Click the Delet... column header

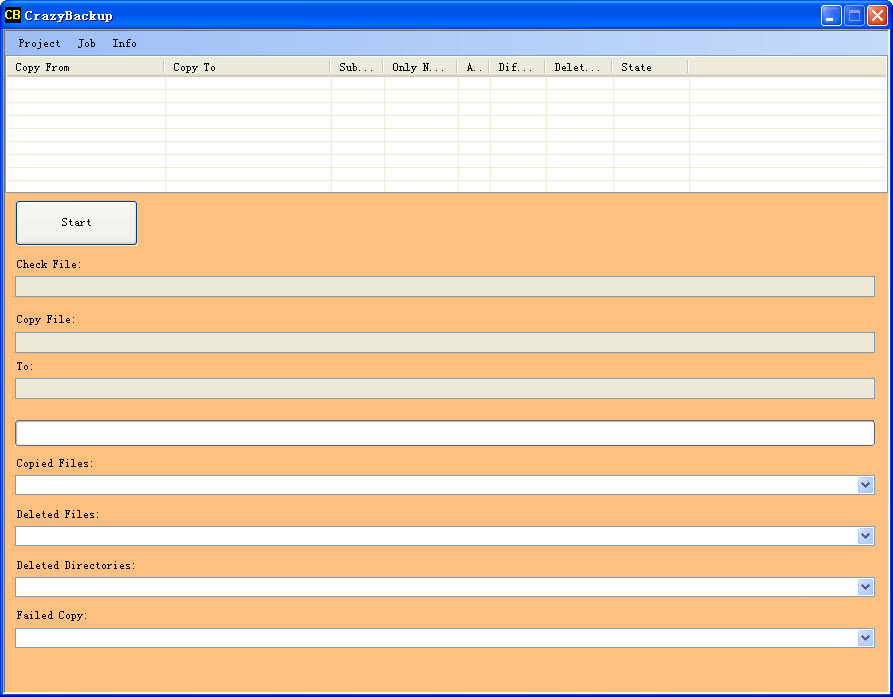click(578, 67)
